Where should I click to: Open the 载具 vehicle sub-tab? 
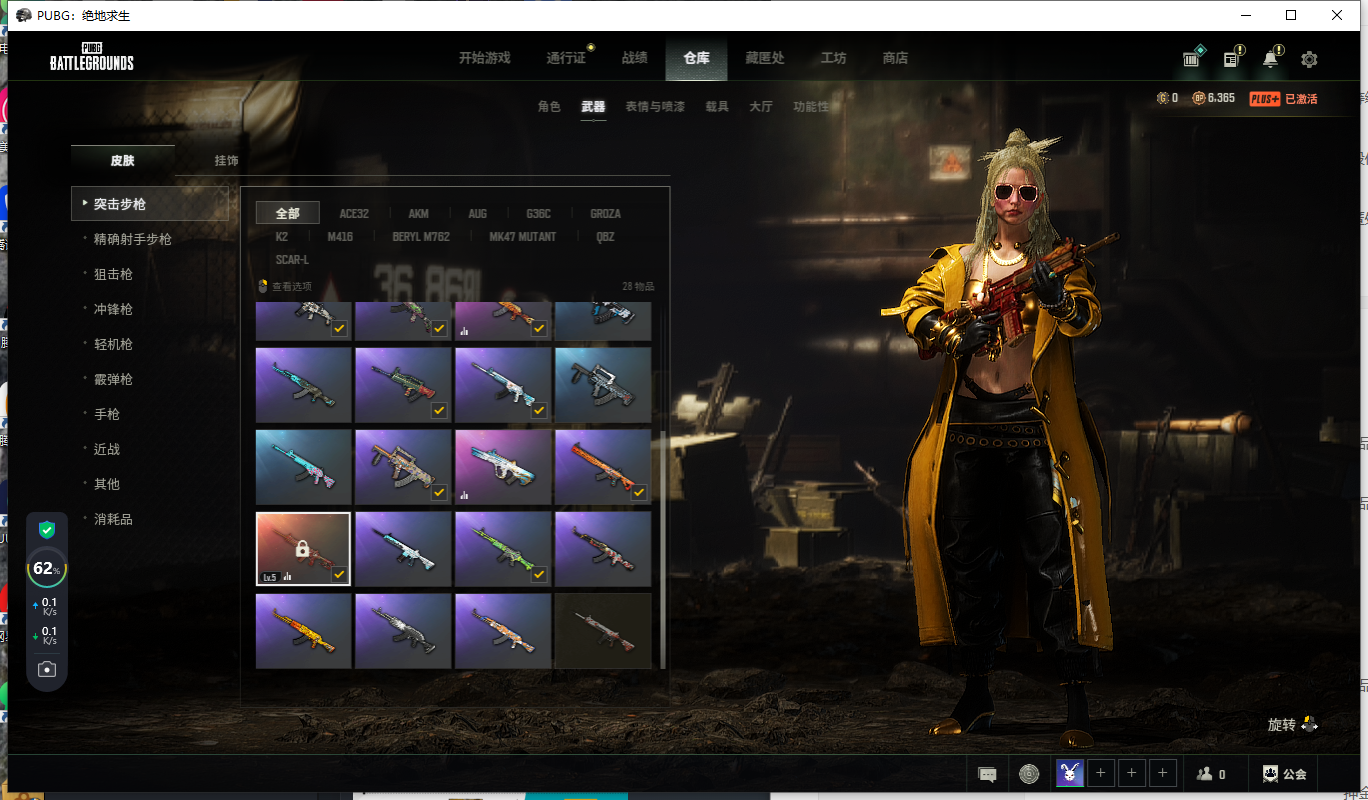(x=717, y=106)
